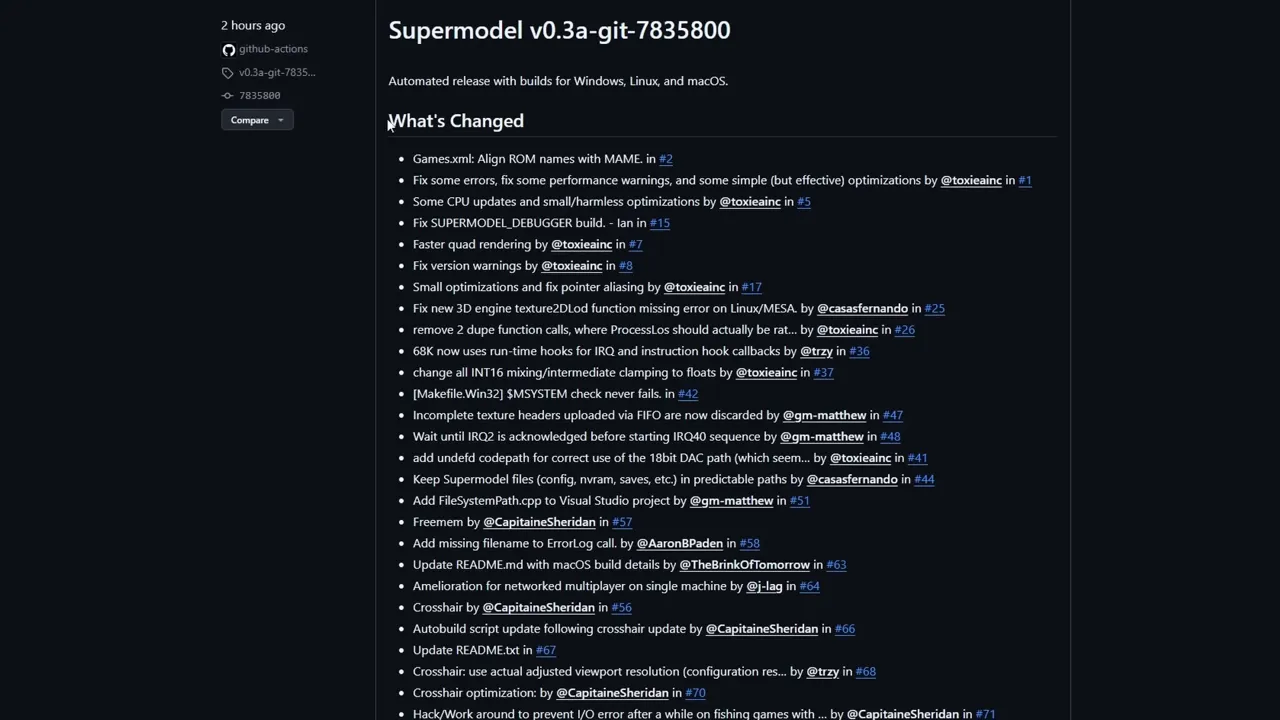Open pull request #68 about viewport resolution

[865, 671]
